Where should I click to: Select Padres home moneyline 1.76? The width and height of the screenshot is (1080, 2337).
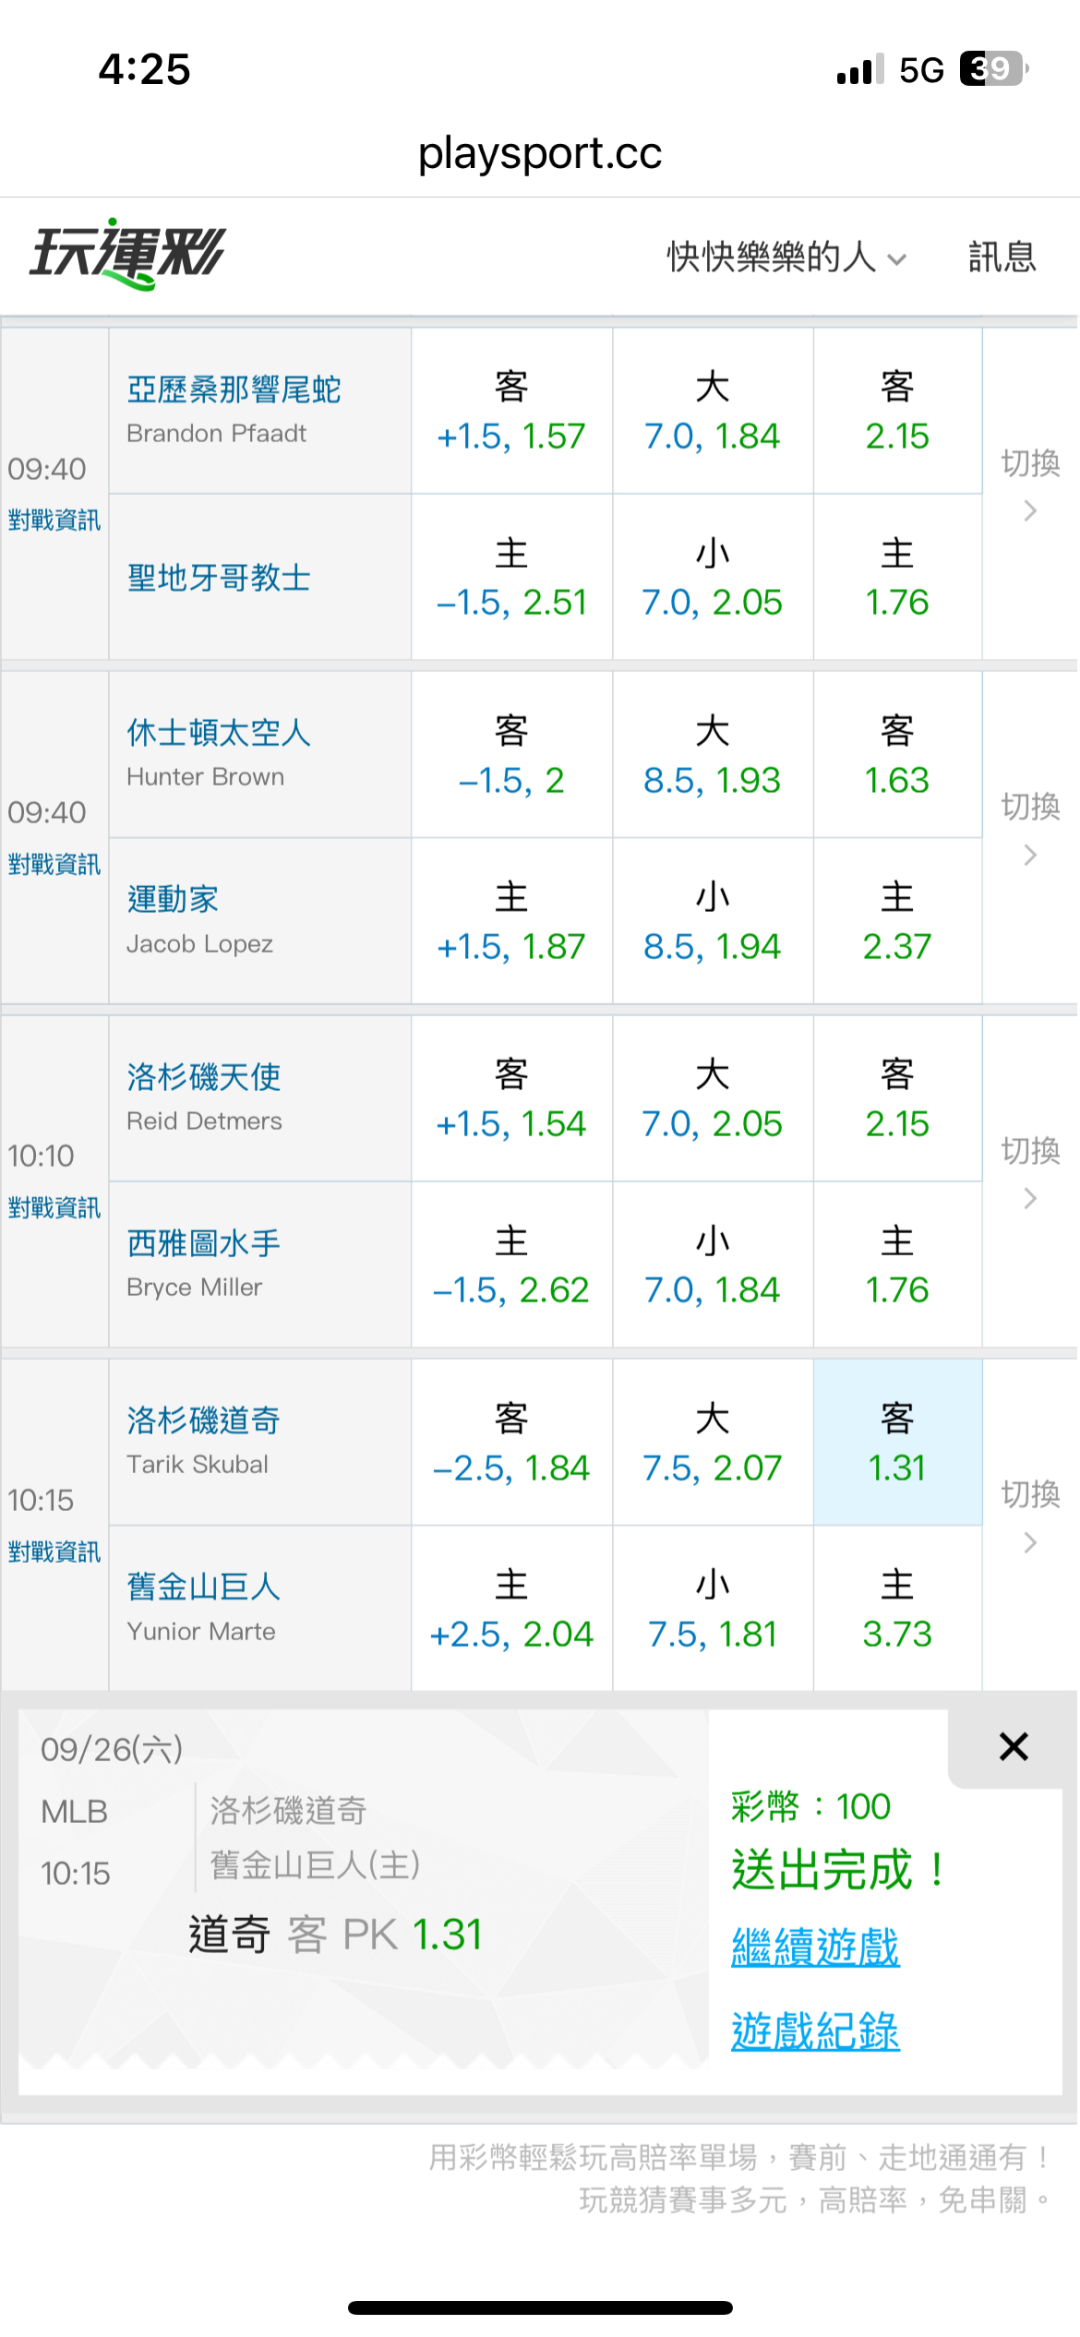click(897, 577)
